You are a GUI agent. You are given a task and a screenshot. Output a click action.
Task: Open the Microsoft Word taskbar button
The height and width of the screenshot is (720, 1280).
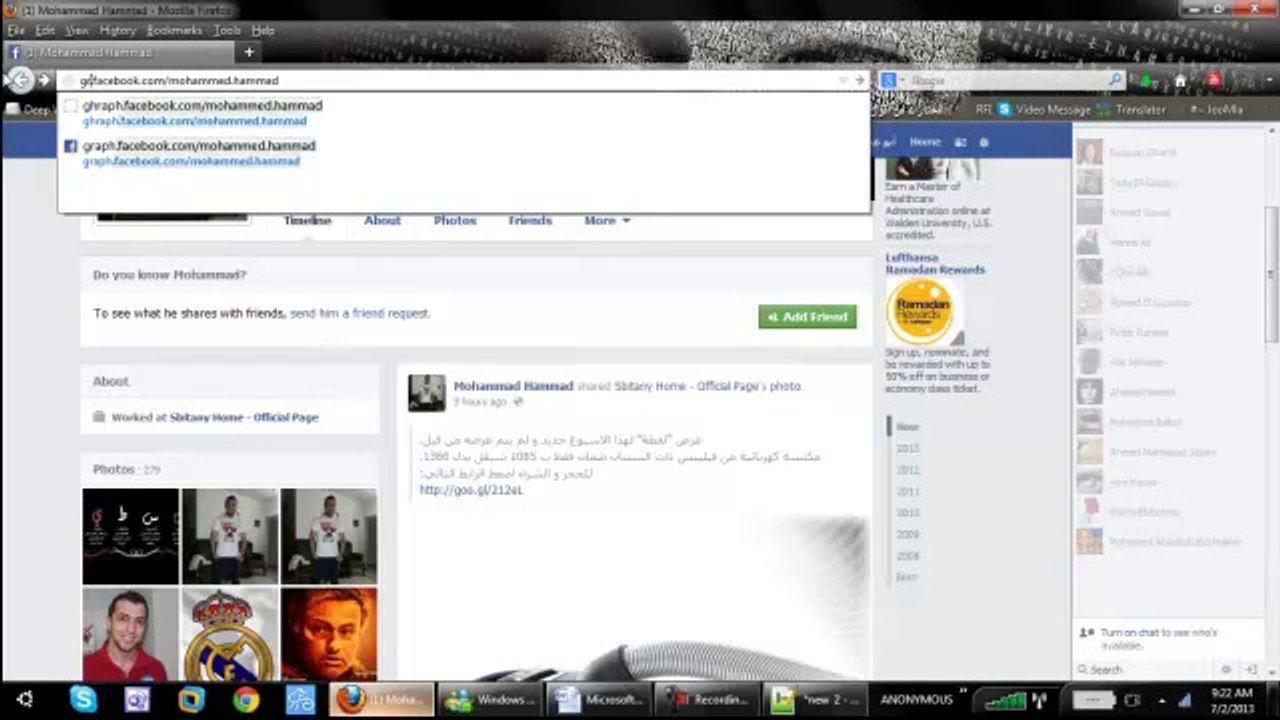pyautogui.click(x=598, y=699)
